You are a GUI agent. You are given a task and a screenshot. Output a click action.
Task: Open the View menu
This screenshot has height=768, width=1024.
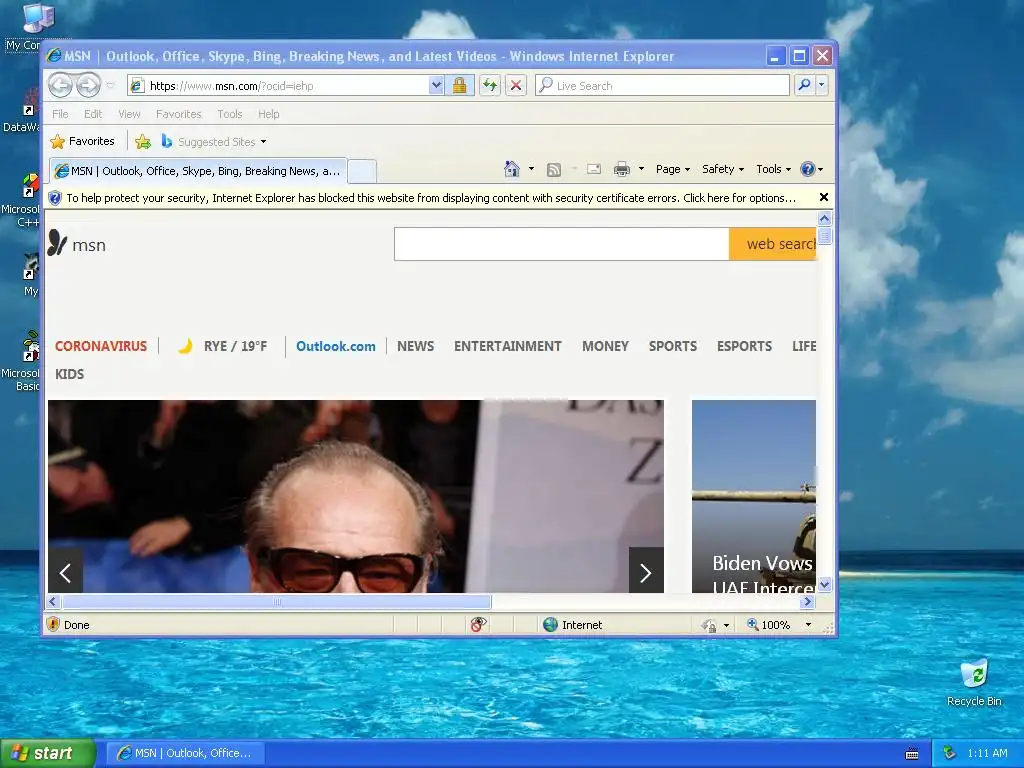[129, 114]
